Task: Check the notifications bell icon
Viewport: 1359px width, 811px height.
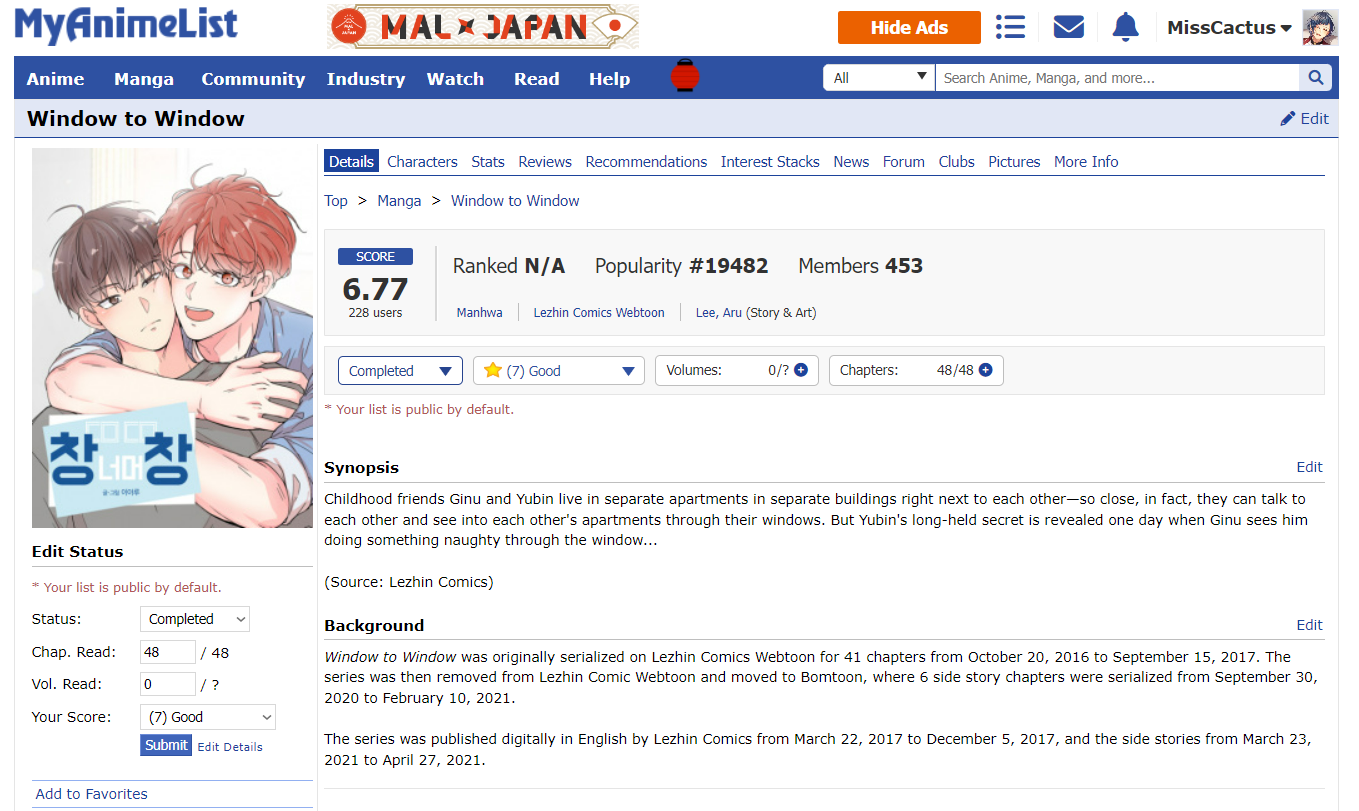Action: (1126, 27)
